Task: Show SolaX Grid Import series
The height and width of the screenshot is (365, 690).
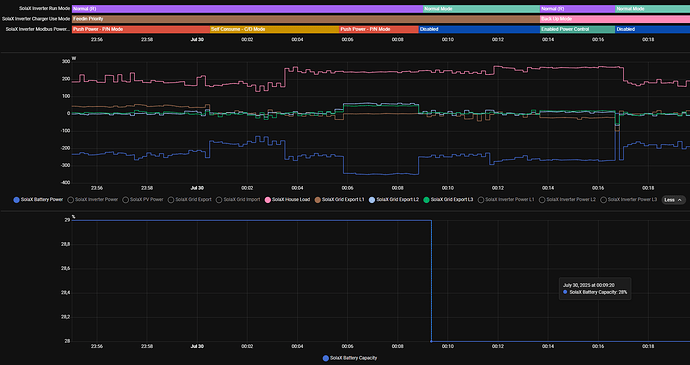Action: click(x=238, y=199)
